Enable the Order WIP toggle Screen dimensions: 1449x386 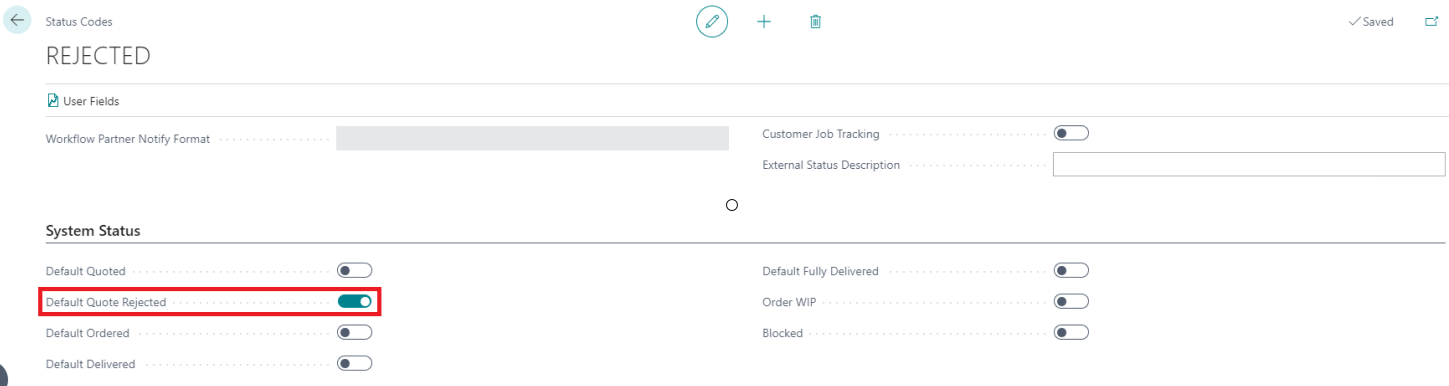(1071, 301)
